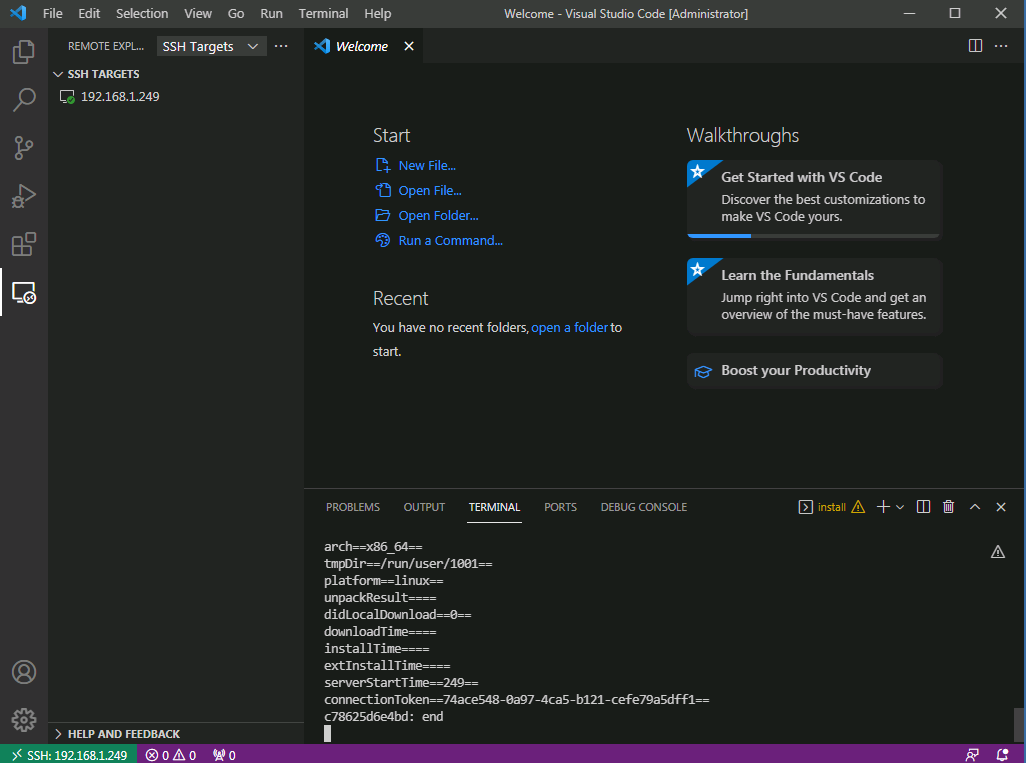Open the feedback icon in status bar
This screenshot has height=763, width=1026.
972,755
